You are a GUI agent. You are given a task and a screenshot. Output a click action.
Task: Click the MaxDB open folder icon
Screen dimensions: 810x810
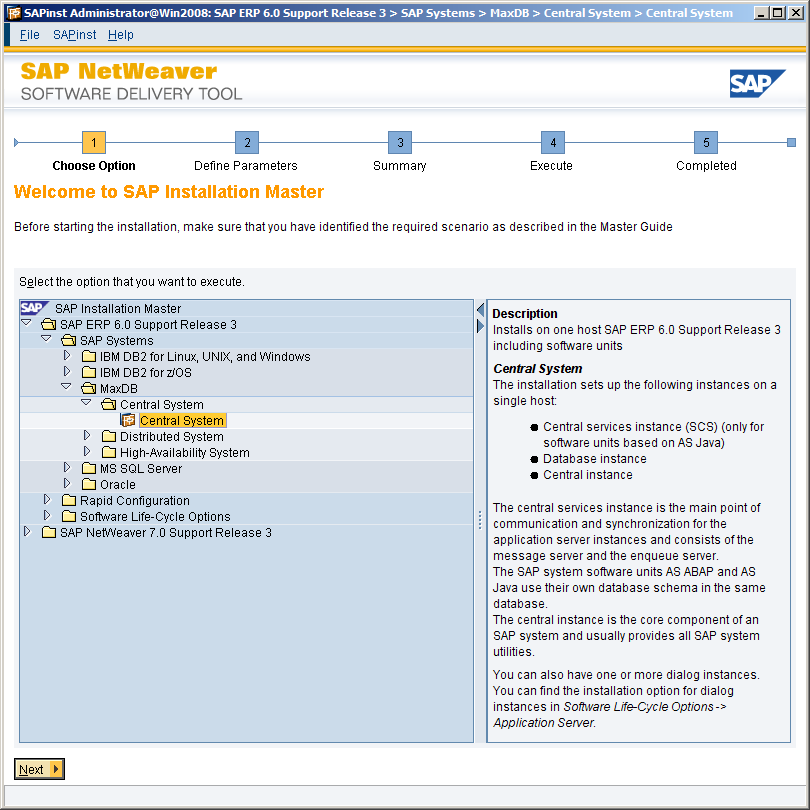pyautogui.click(x=89, y=388)
